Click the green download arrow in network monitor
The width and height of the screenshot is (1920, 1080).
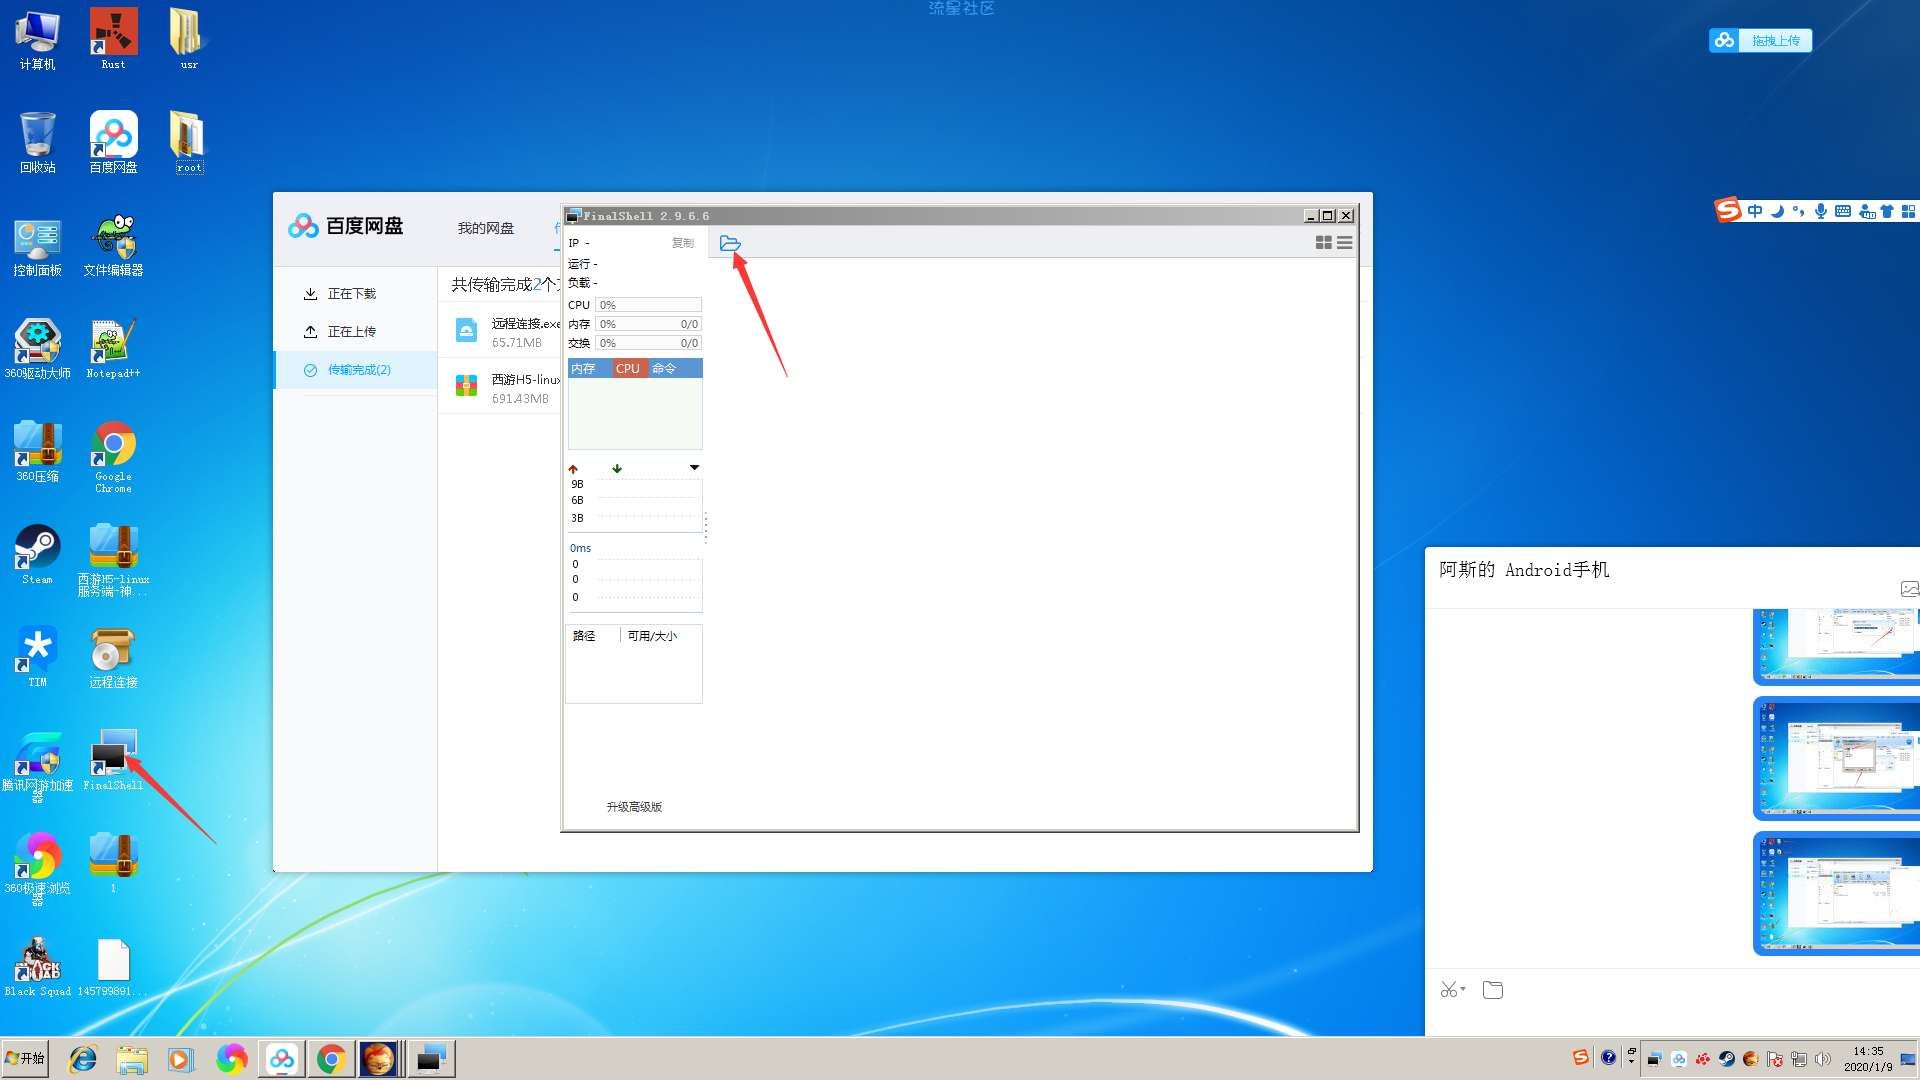click(x=617, y=468)
